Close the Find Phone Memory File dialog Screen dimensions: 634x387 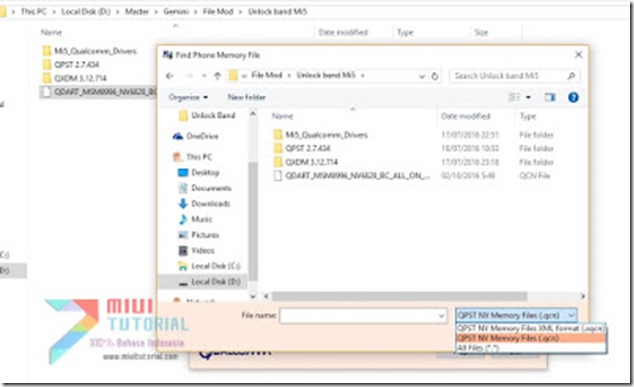(579, 55)
